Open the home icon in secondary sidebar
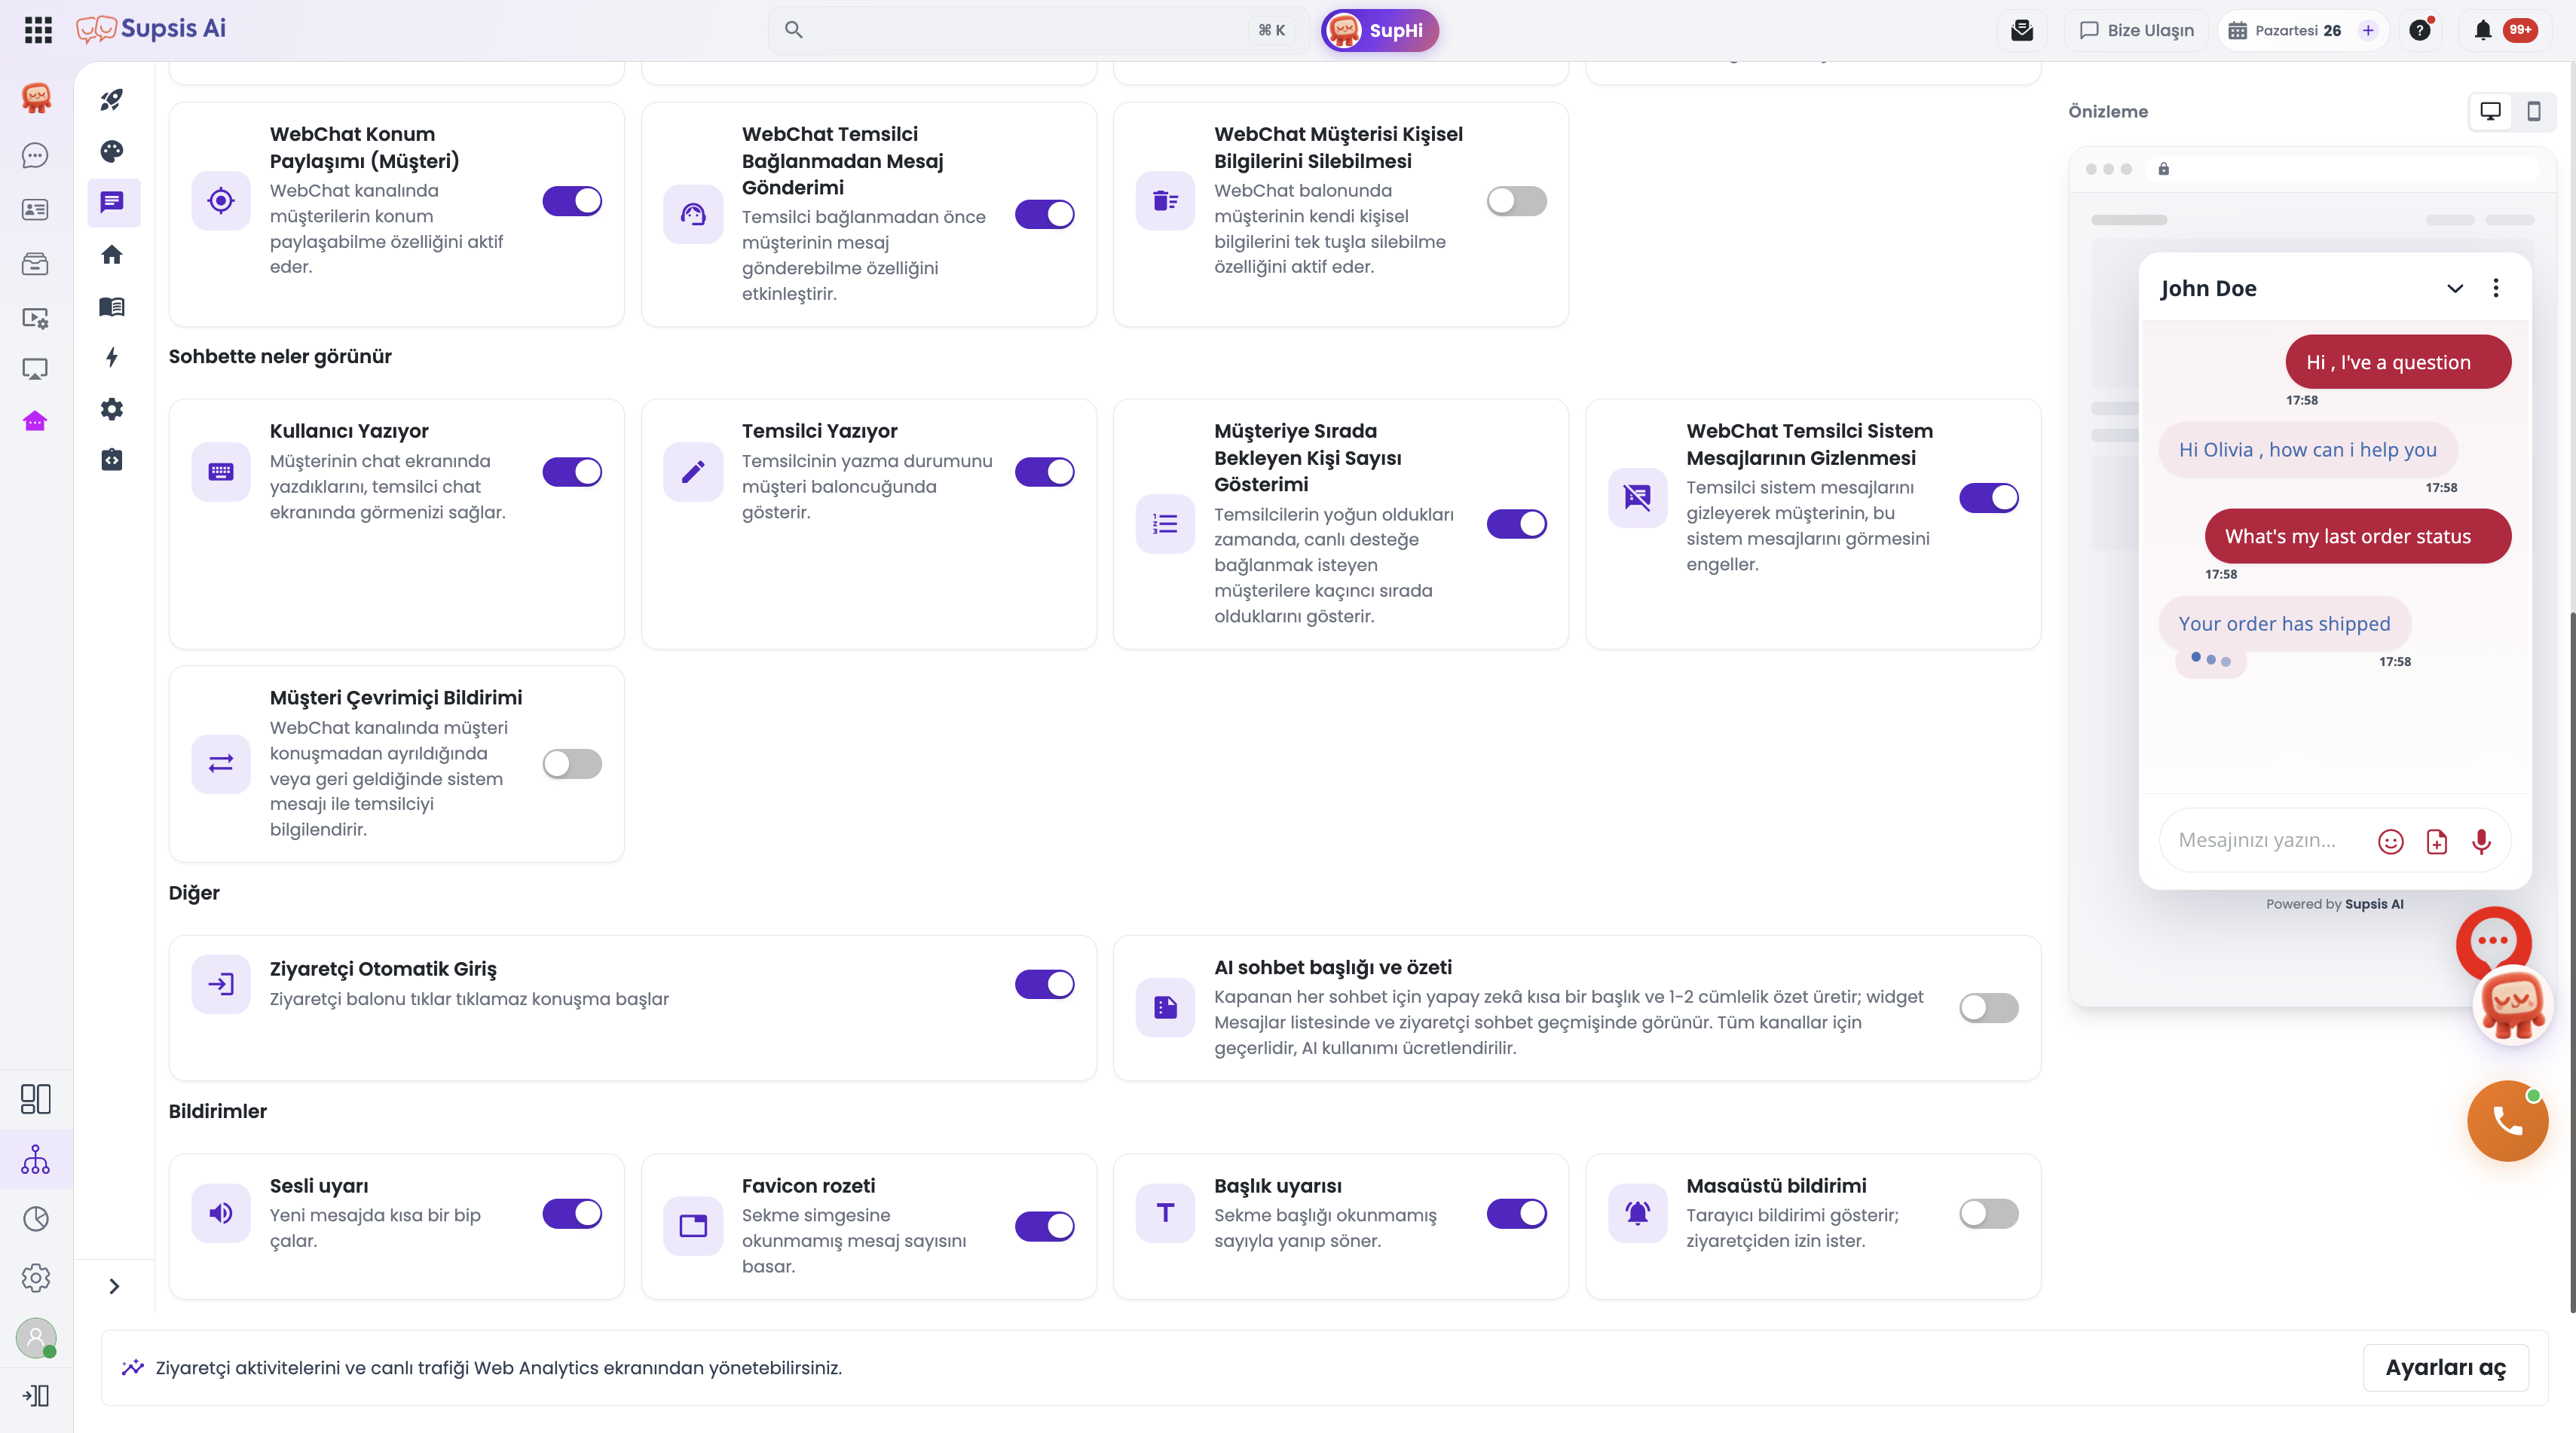The width and height of the screenshot is (2576, 1433). (112, 255)
